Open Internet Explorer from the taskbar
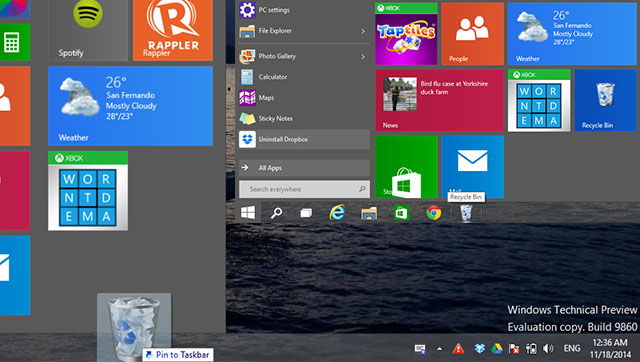Image resolution: width=640 pixels, height=362 pixels. [x=337, y=213]
